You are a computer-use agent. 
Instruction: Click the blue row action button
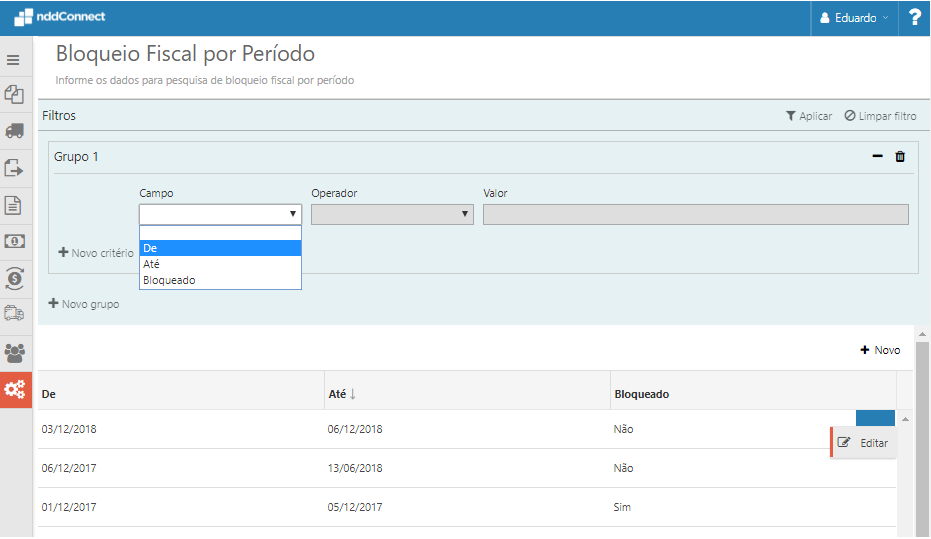875,418
